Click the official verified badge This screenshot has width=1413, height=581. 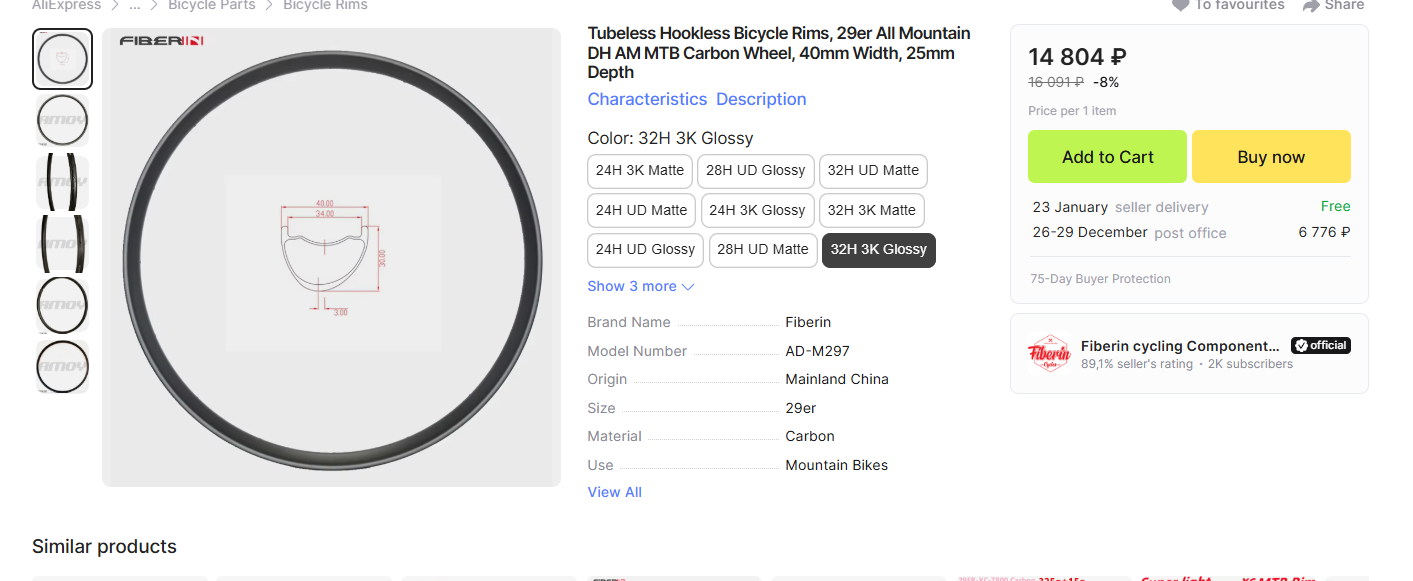(x=1321, y=345)
